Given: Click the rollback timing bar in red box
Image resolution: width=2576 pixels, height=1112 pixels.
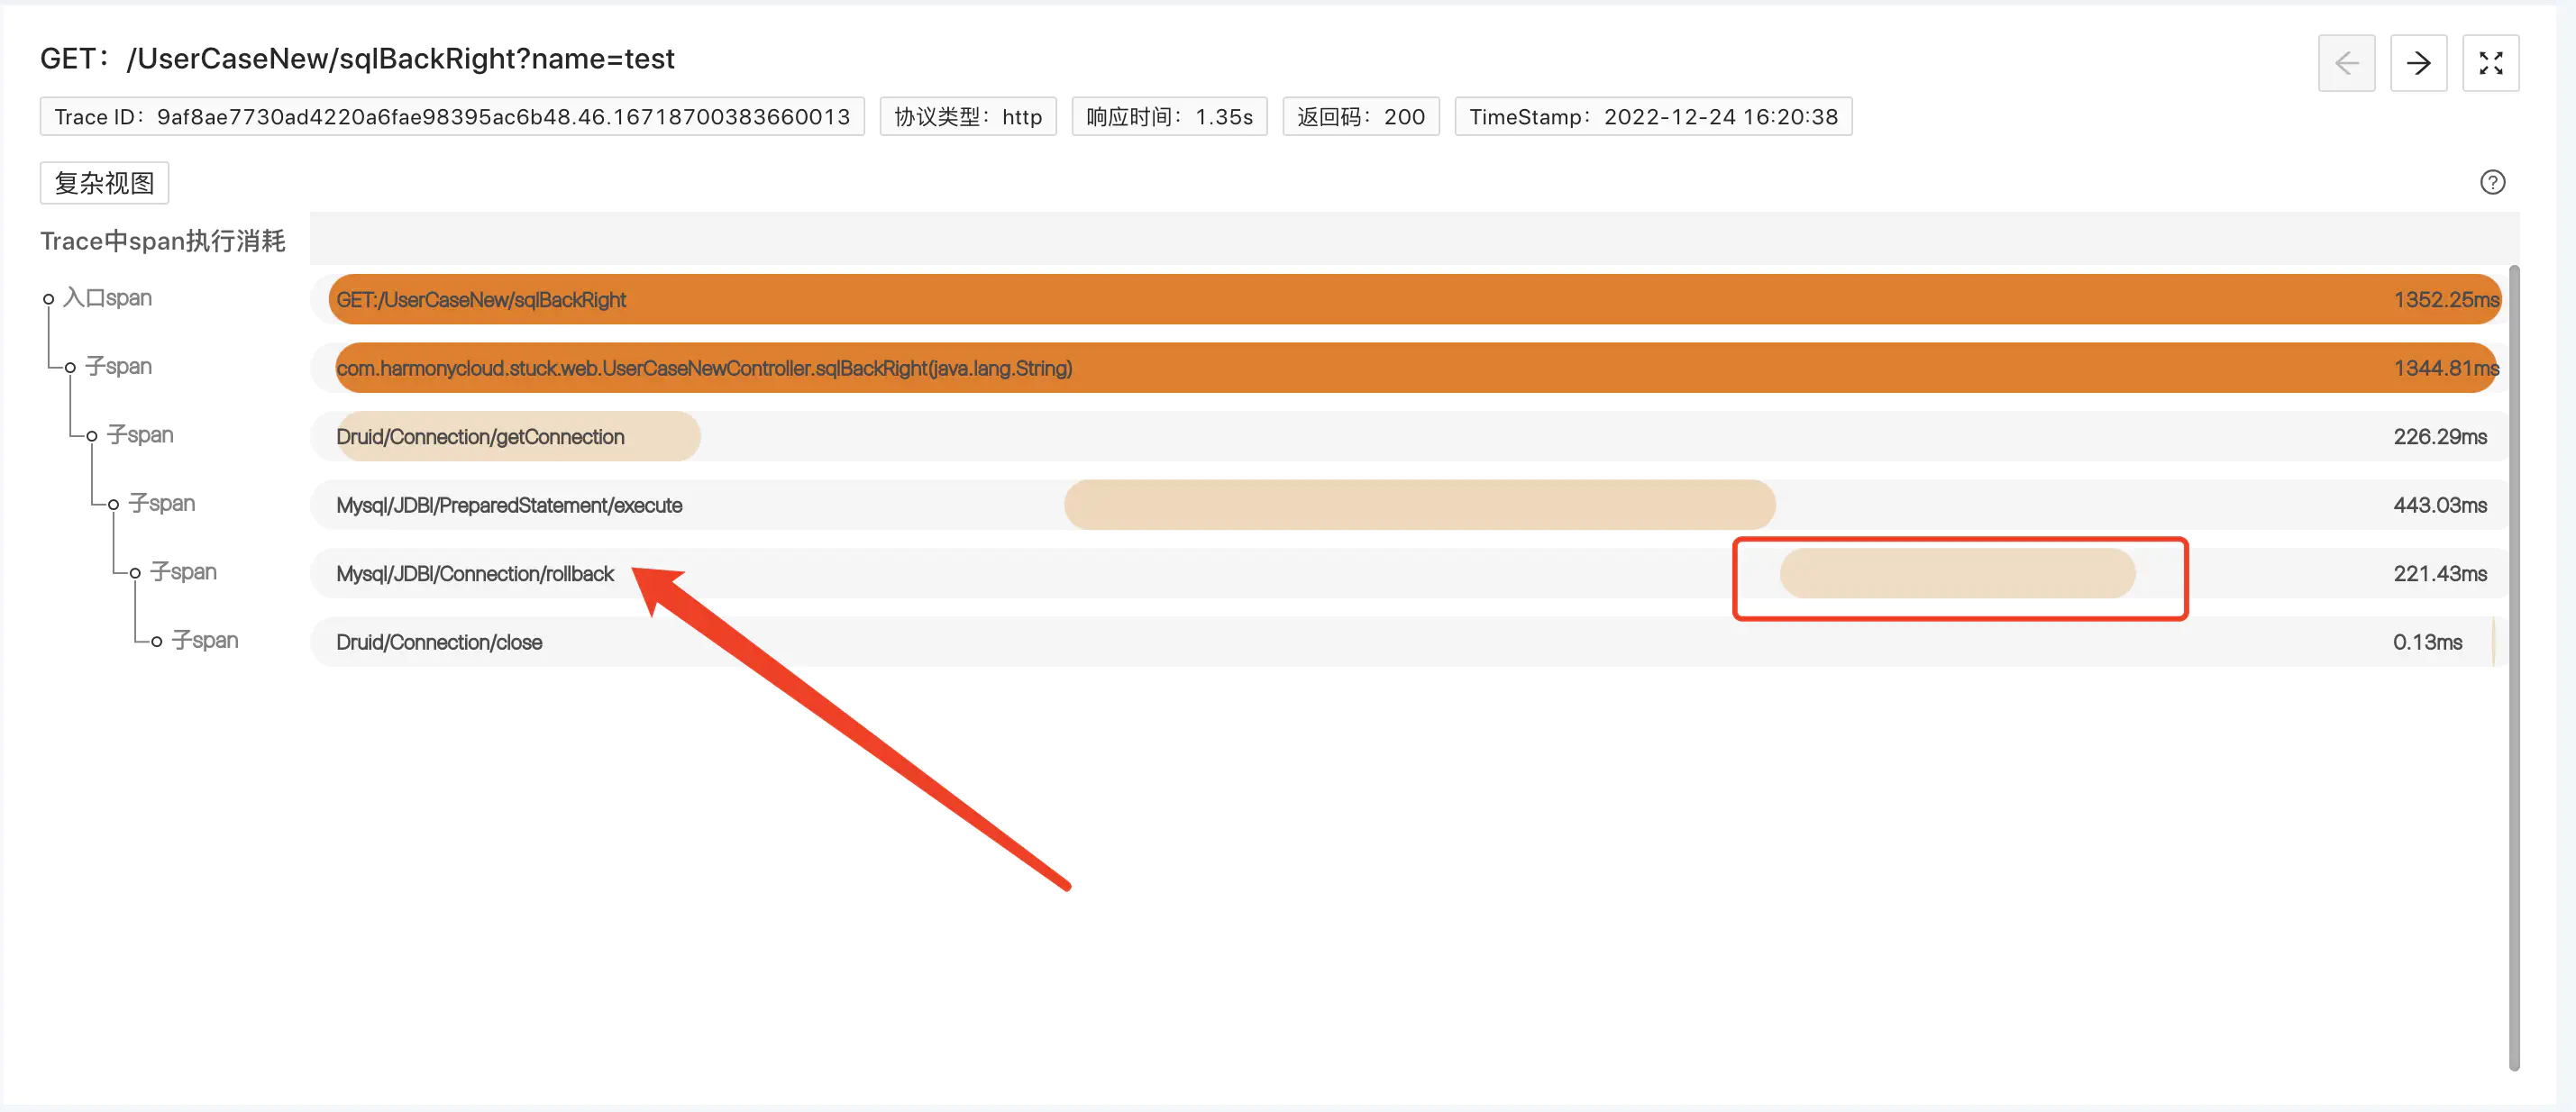Looking at the screenshot, I should [1956, 574].
